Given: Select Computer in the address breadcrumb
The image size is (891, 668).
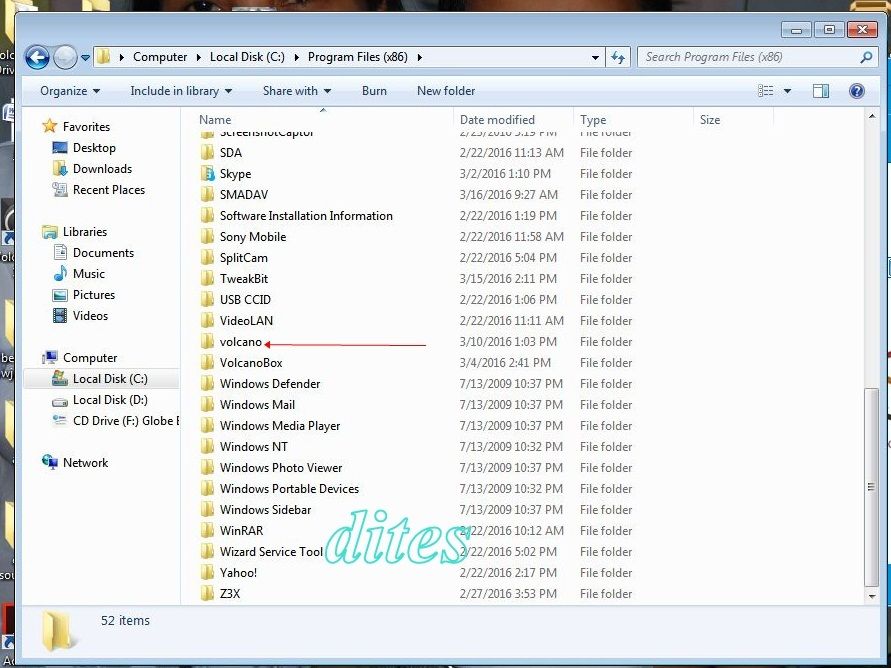Looking at the screenshot, I should pos(160,57).
